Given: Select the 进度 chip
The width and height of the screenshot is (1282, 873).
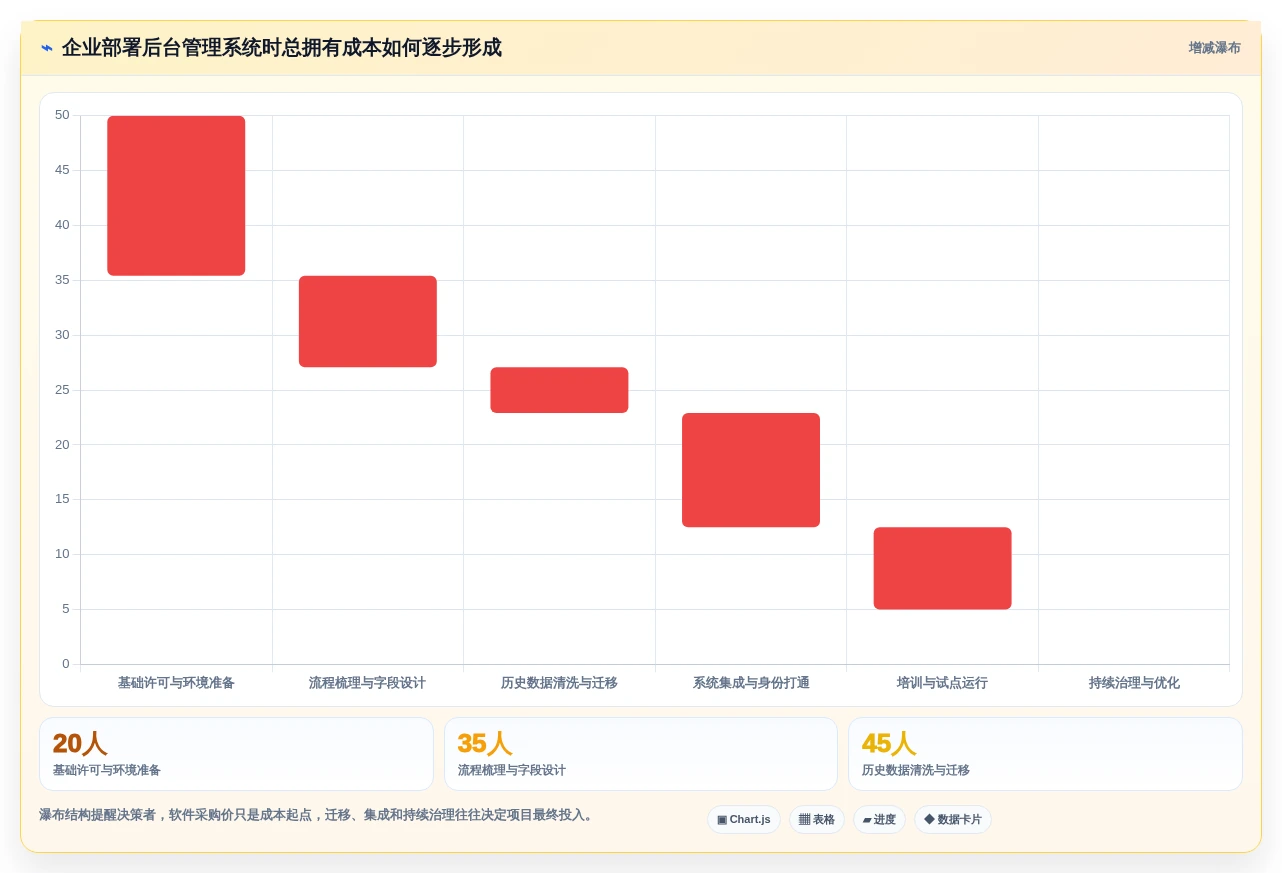Looking at the screenshot, I should click(879, 820).
